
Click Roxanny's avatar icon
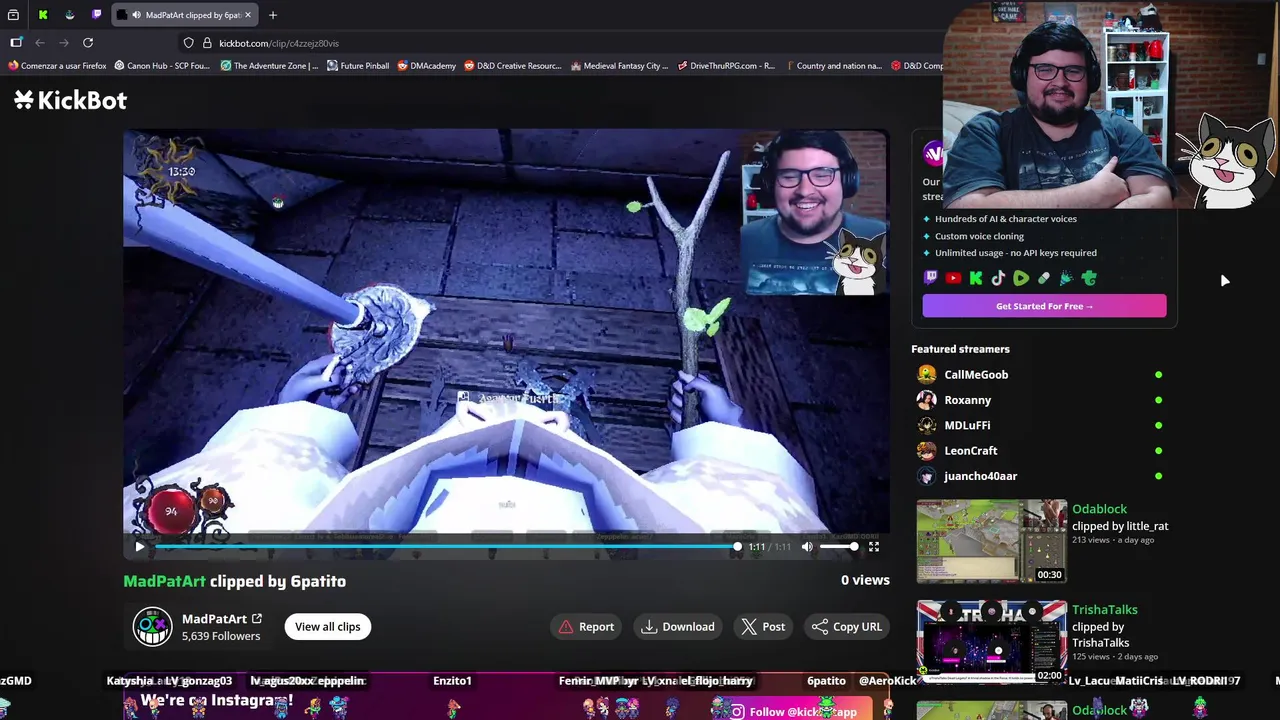pos(927,400)
